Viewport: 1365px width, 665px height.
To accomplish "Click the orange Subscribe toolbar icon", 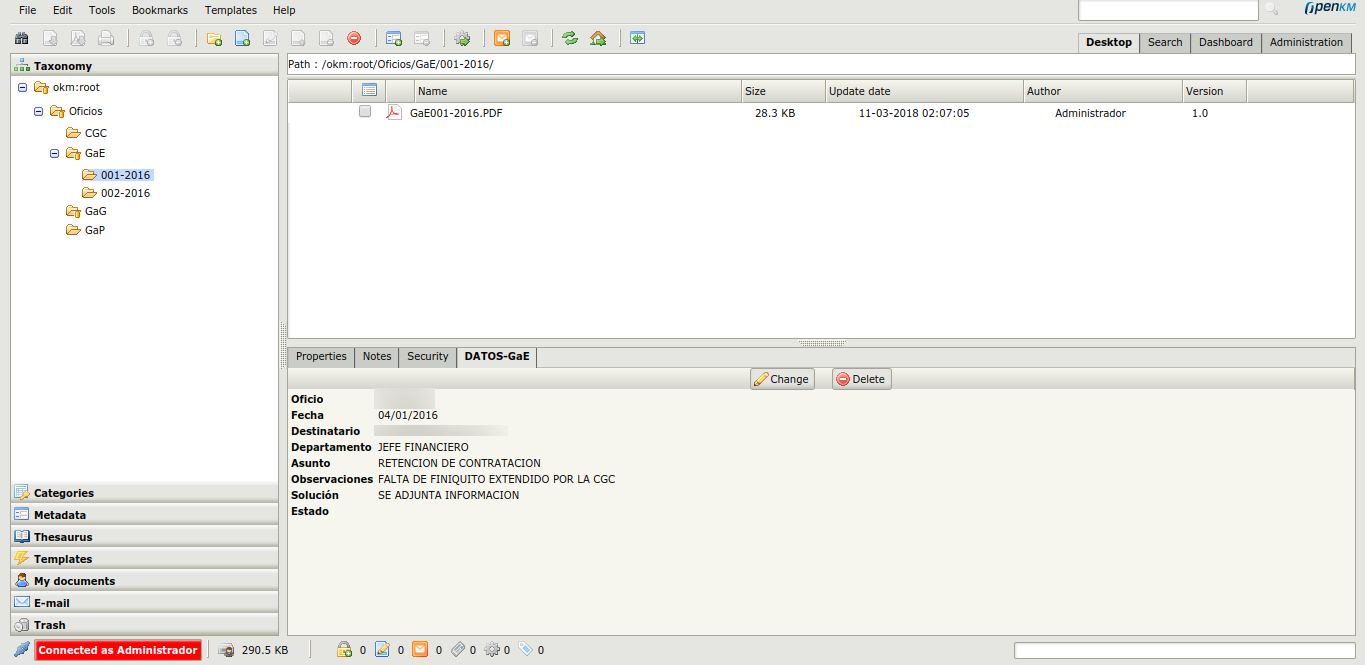I will pos(502,37).
